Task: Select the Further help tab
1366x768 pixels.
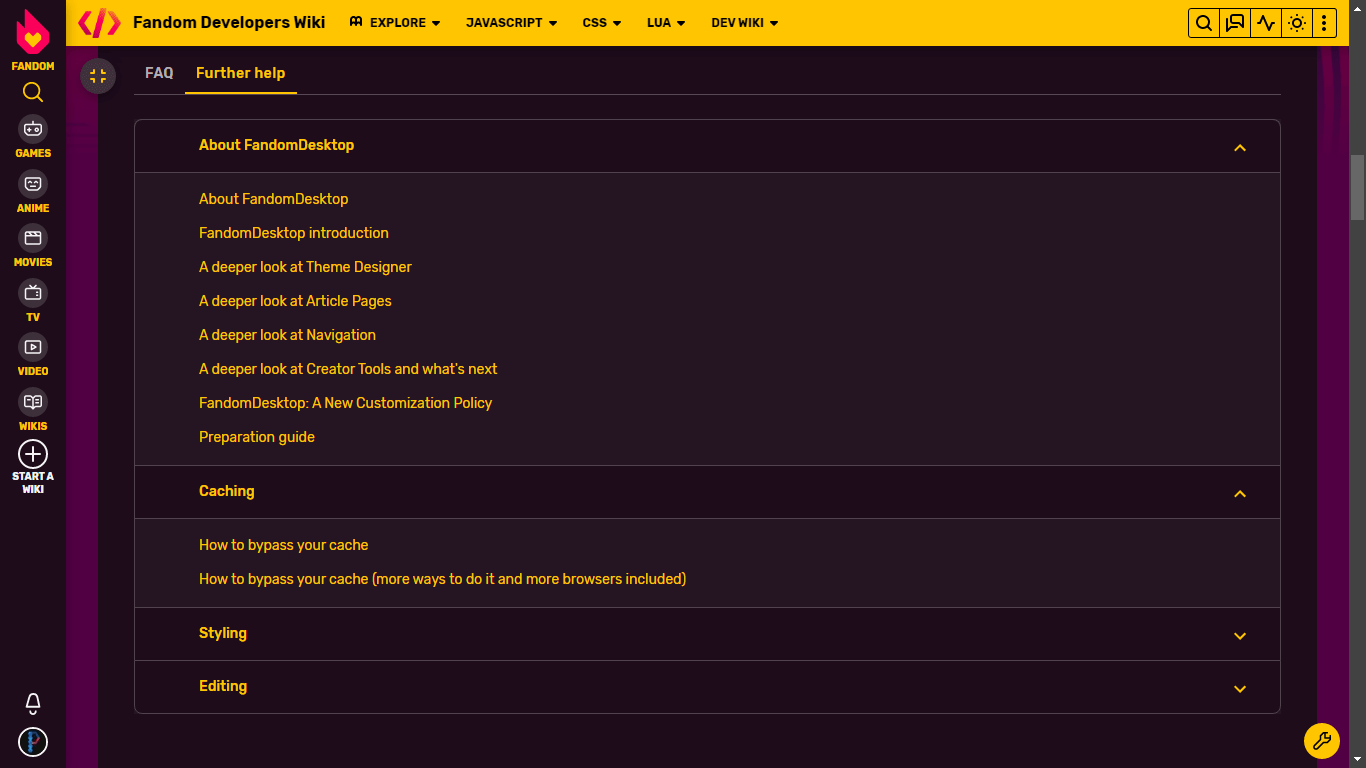Action: pos(241,73)
